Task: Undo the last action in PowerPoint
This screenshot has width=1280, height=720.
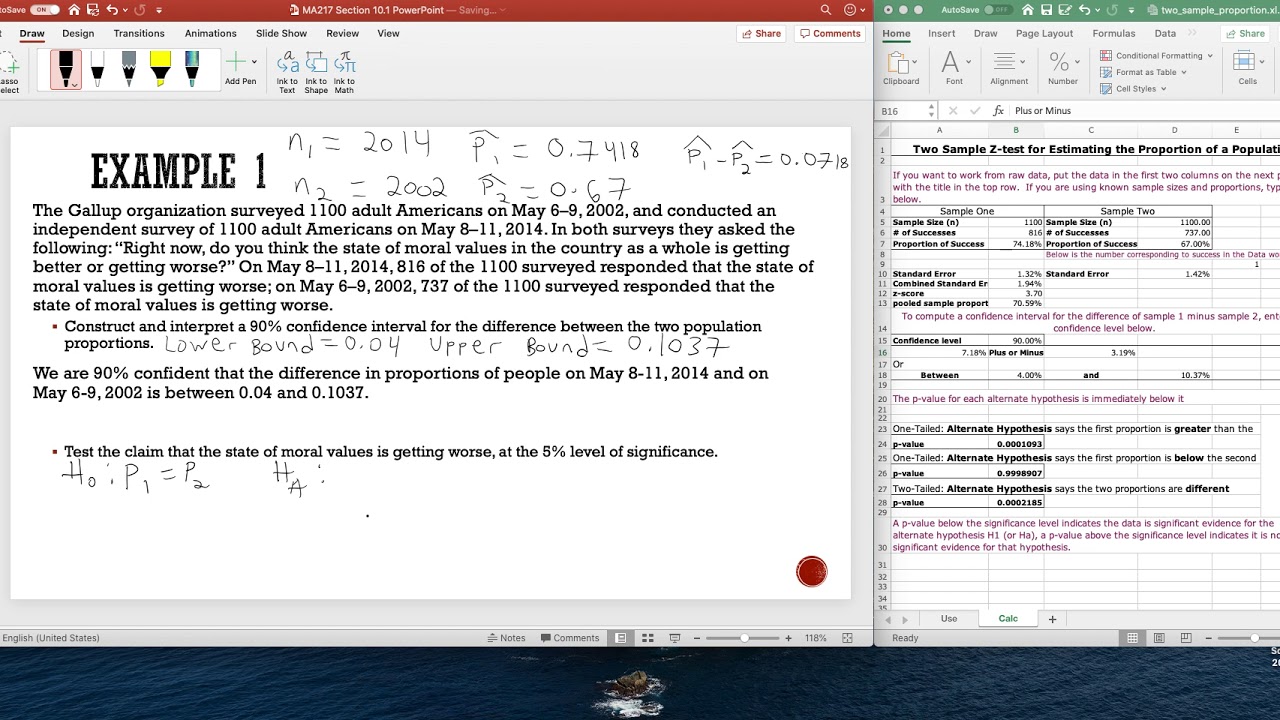Action: tap(112, 10)
